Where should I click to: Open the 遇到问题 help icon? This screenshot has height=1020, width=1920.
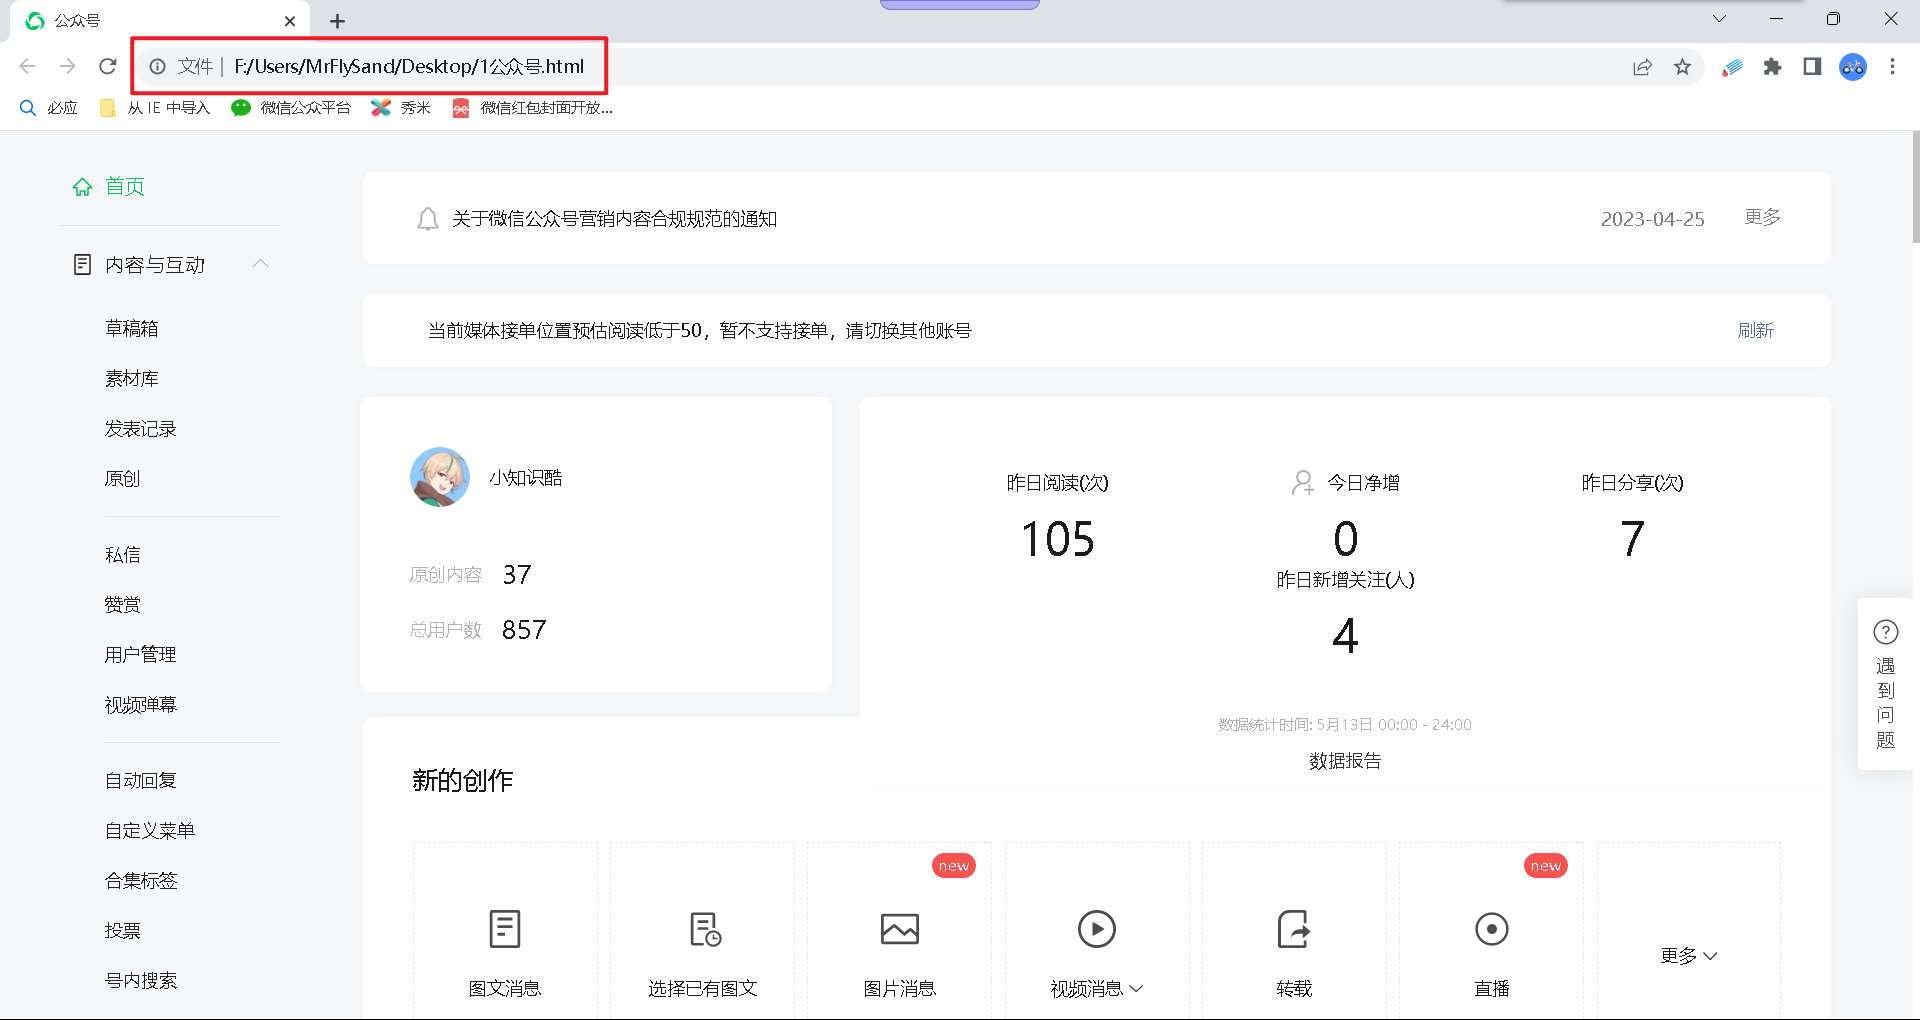[x=1886, y=632]
